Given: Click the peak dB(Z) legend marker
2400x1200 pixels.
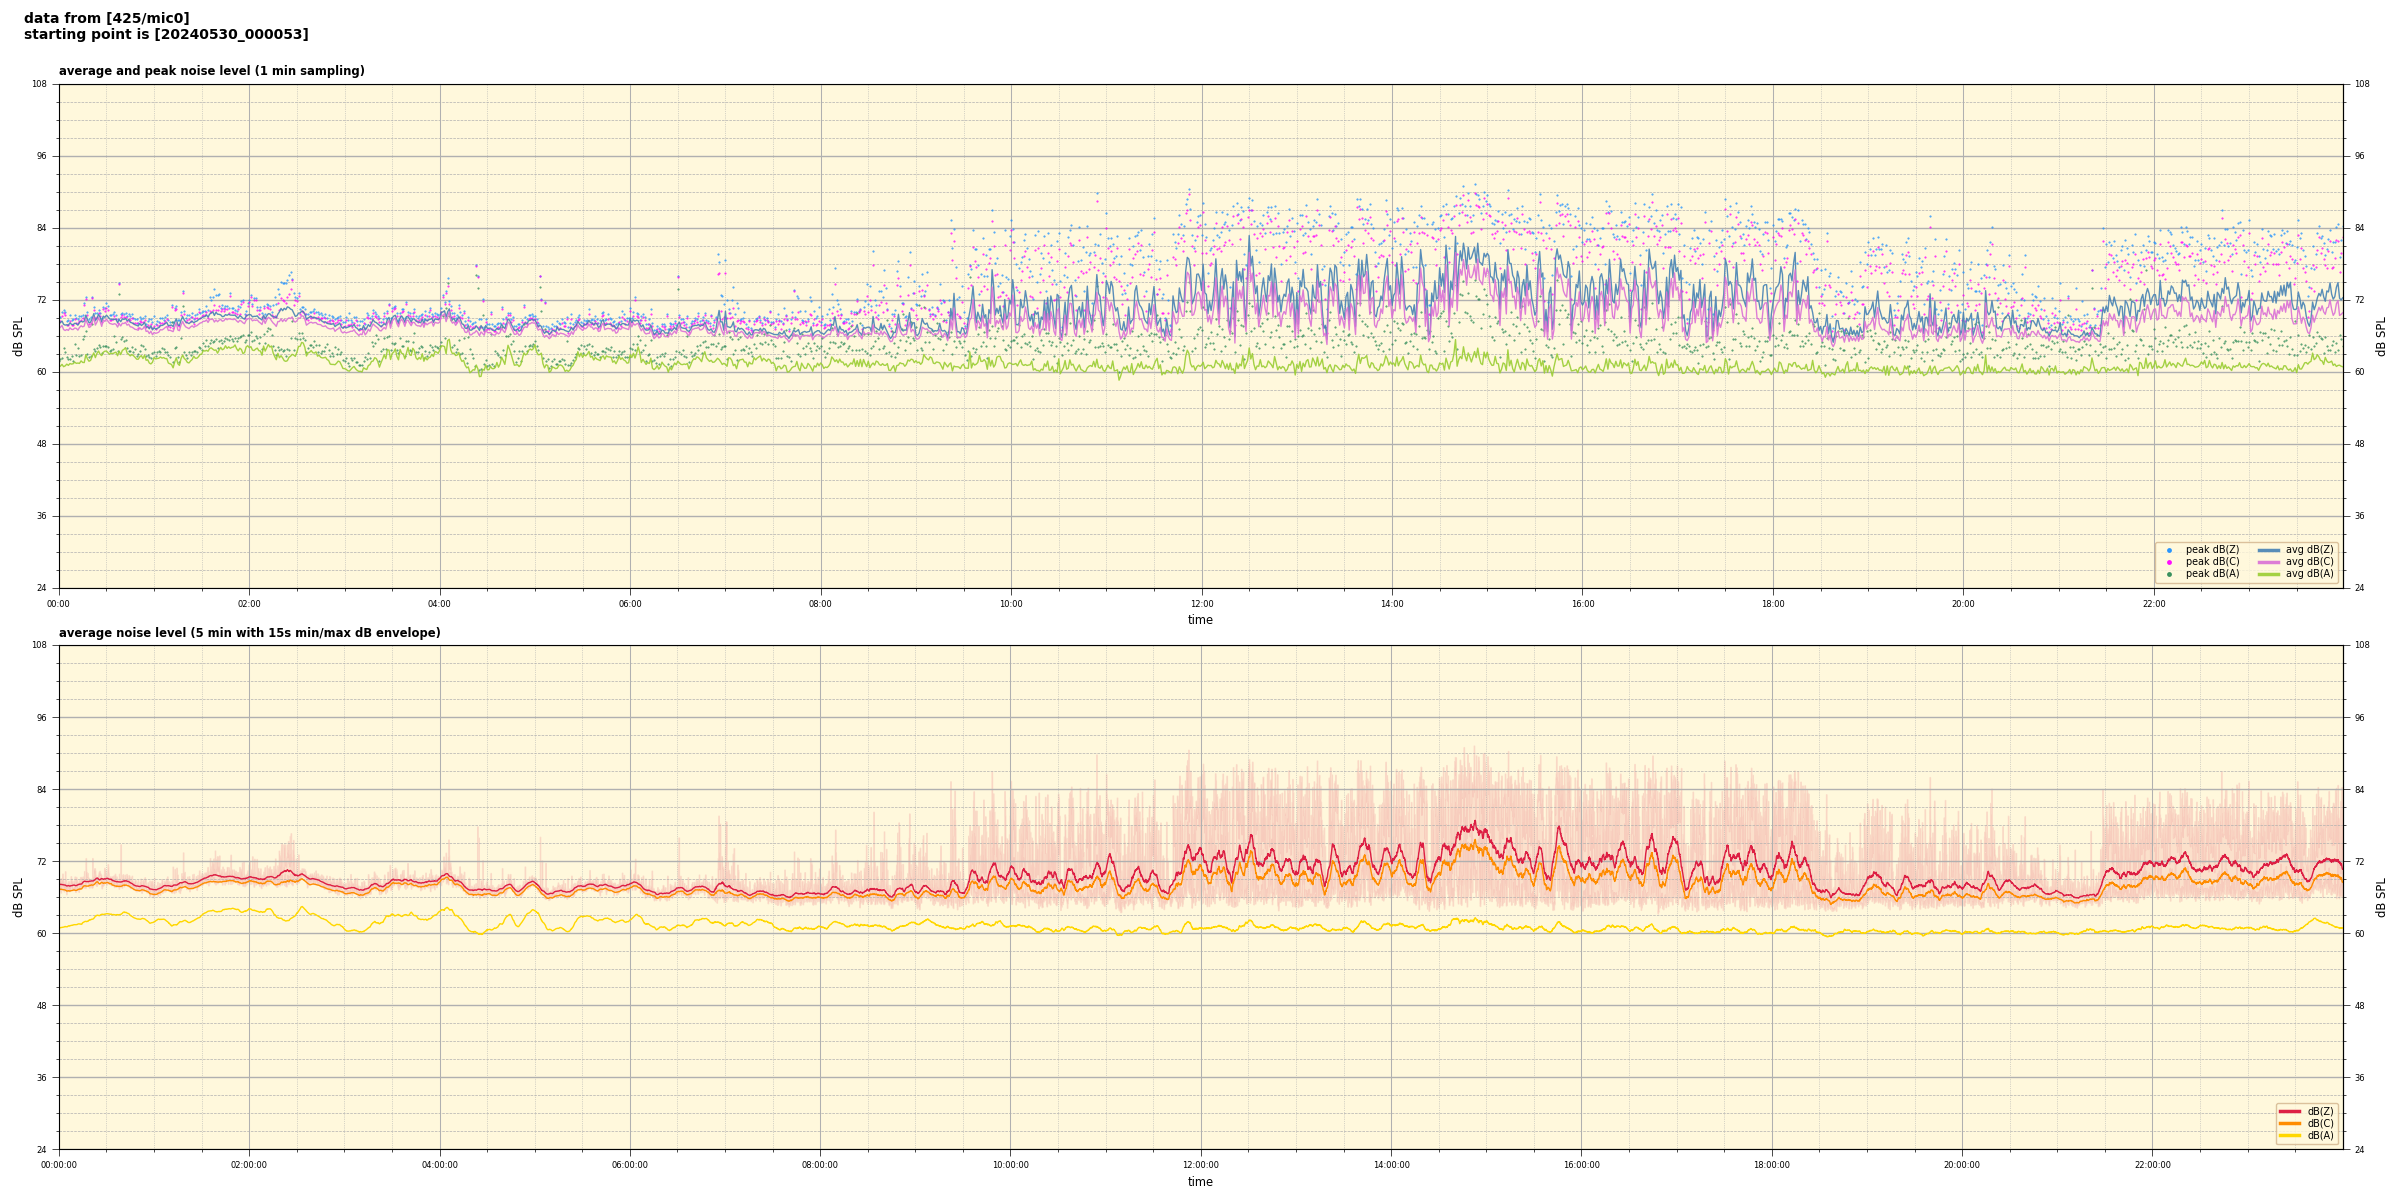Looking at the screenshot, I should [2169, 550].
